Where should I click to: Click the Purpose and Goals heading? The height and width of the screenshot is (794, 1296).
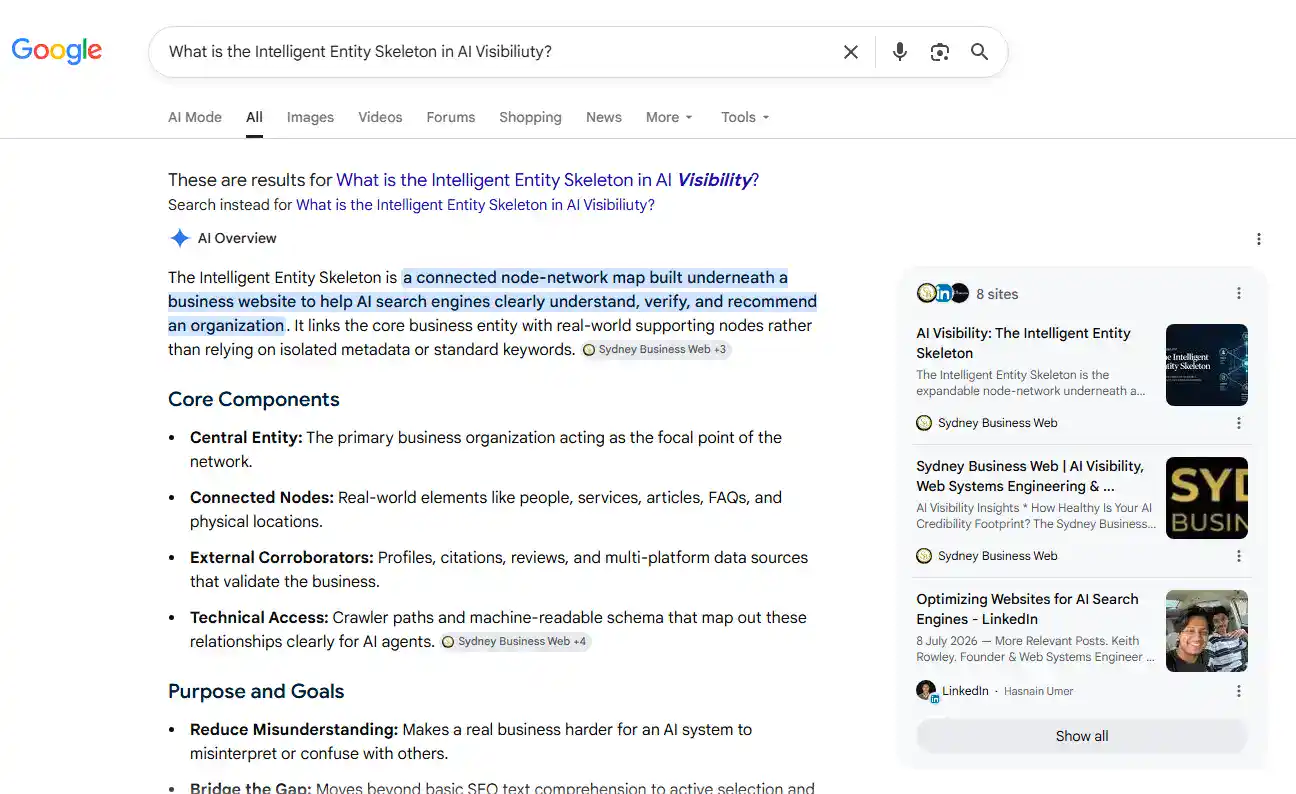[x=256, y=691]
